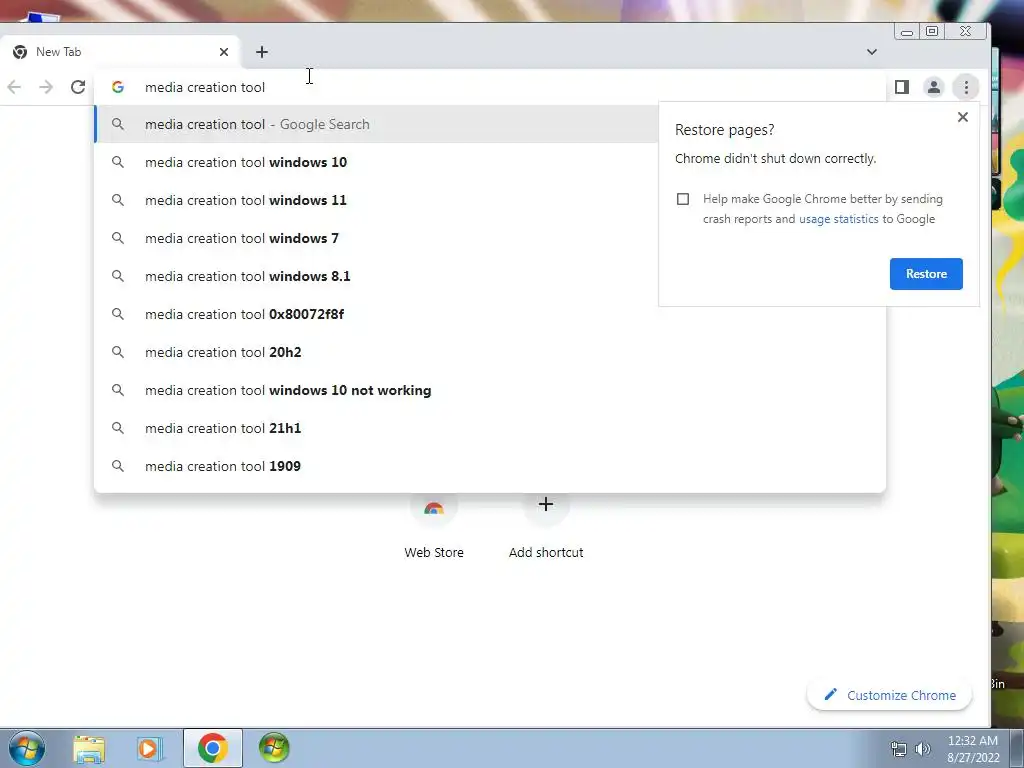Open the Windows Start menu orb
This screenshot has height=768, width=1024.
27,748
